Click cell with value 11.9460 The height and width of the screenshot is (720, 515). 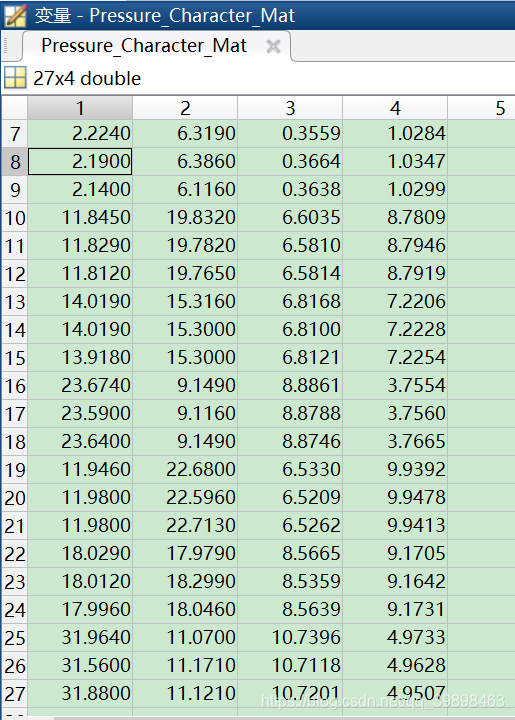[80, 470]
